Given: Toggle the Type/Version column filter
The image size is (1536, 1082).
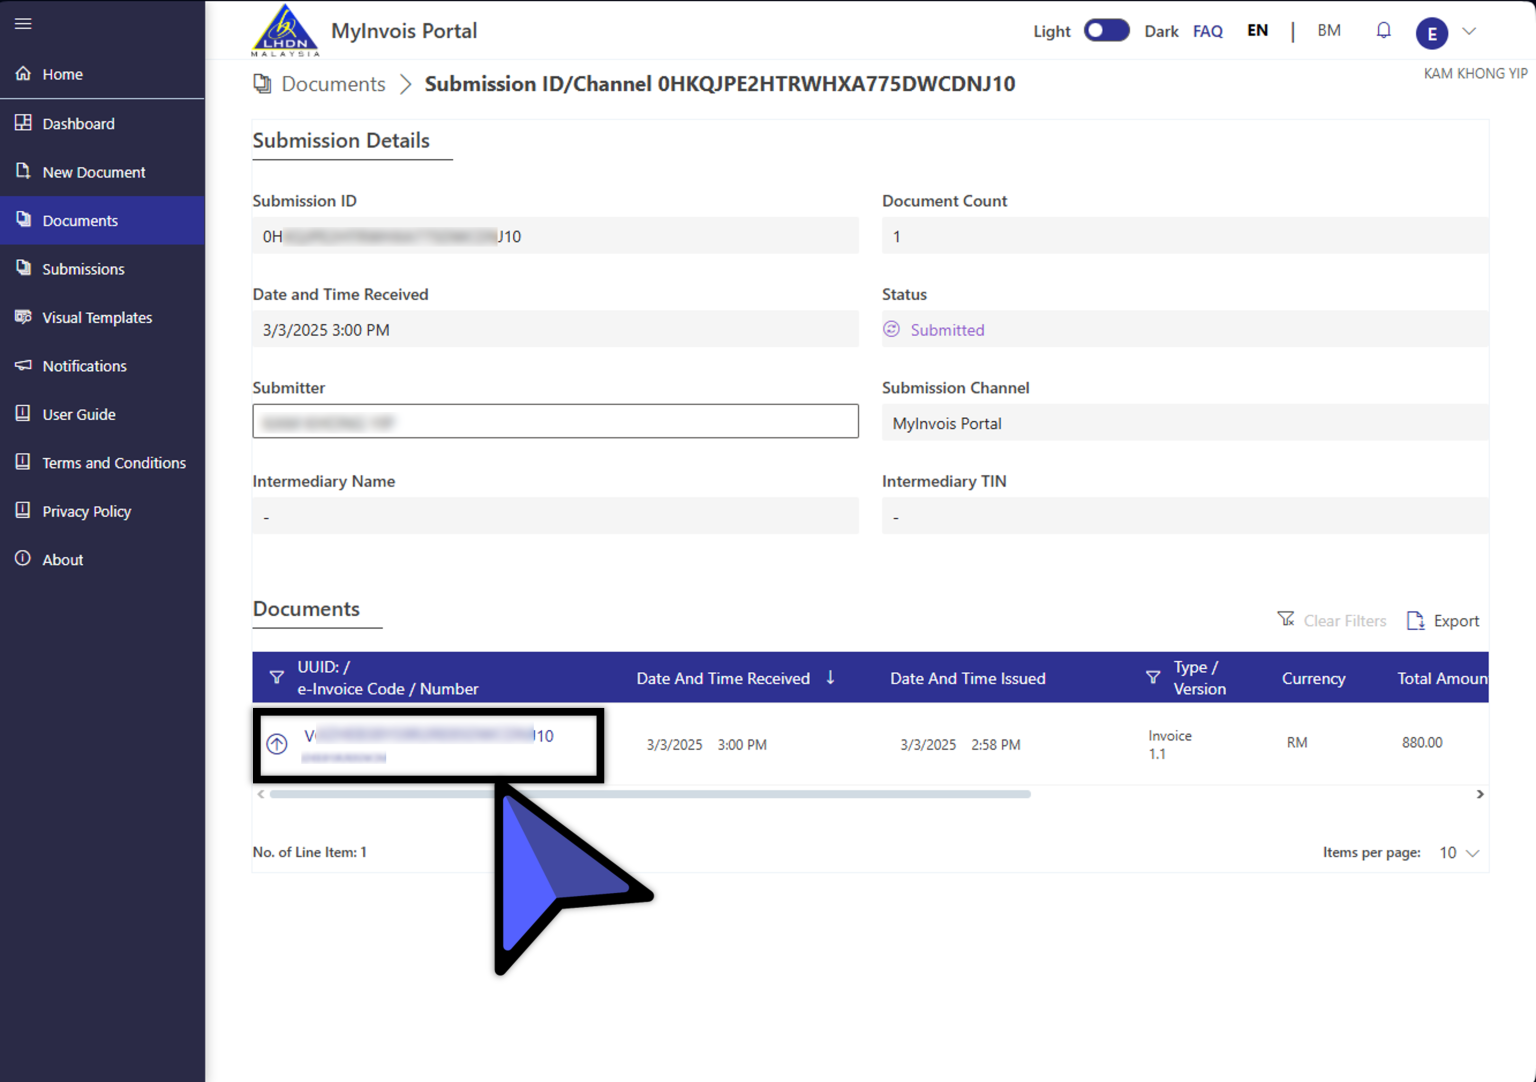Looking at the screenshot, I should point(1153,677).
